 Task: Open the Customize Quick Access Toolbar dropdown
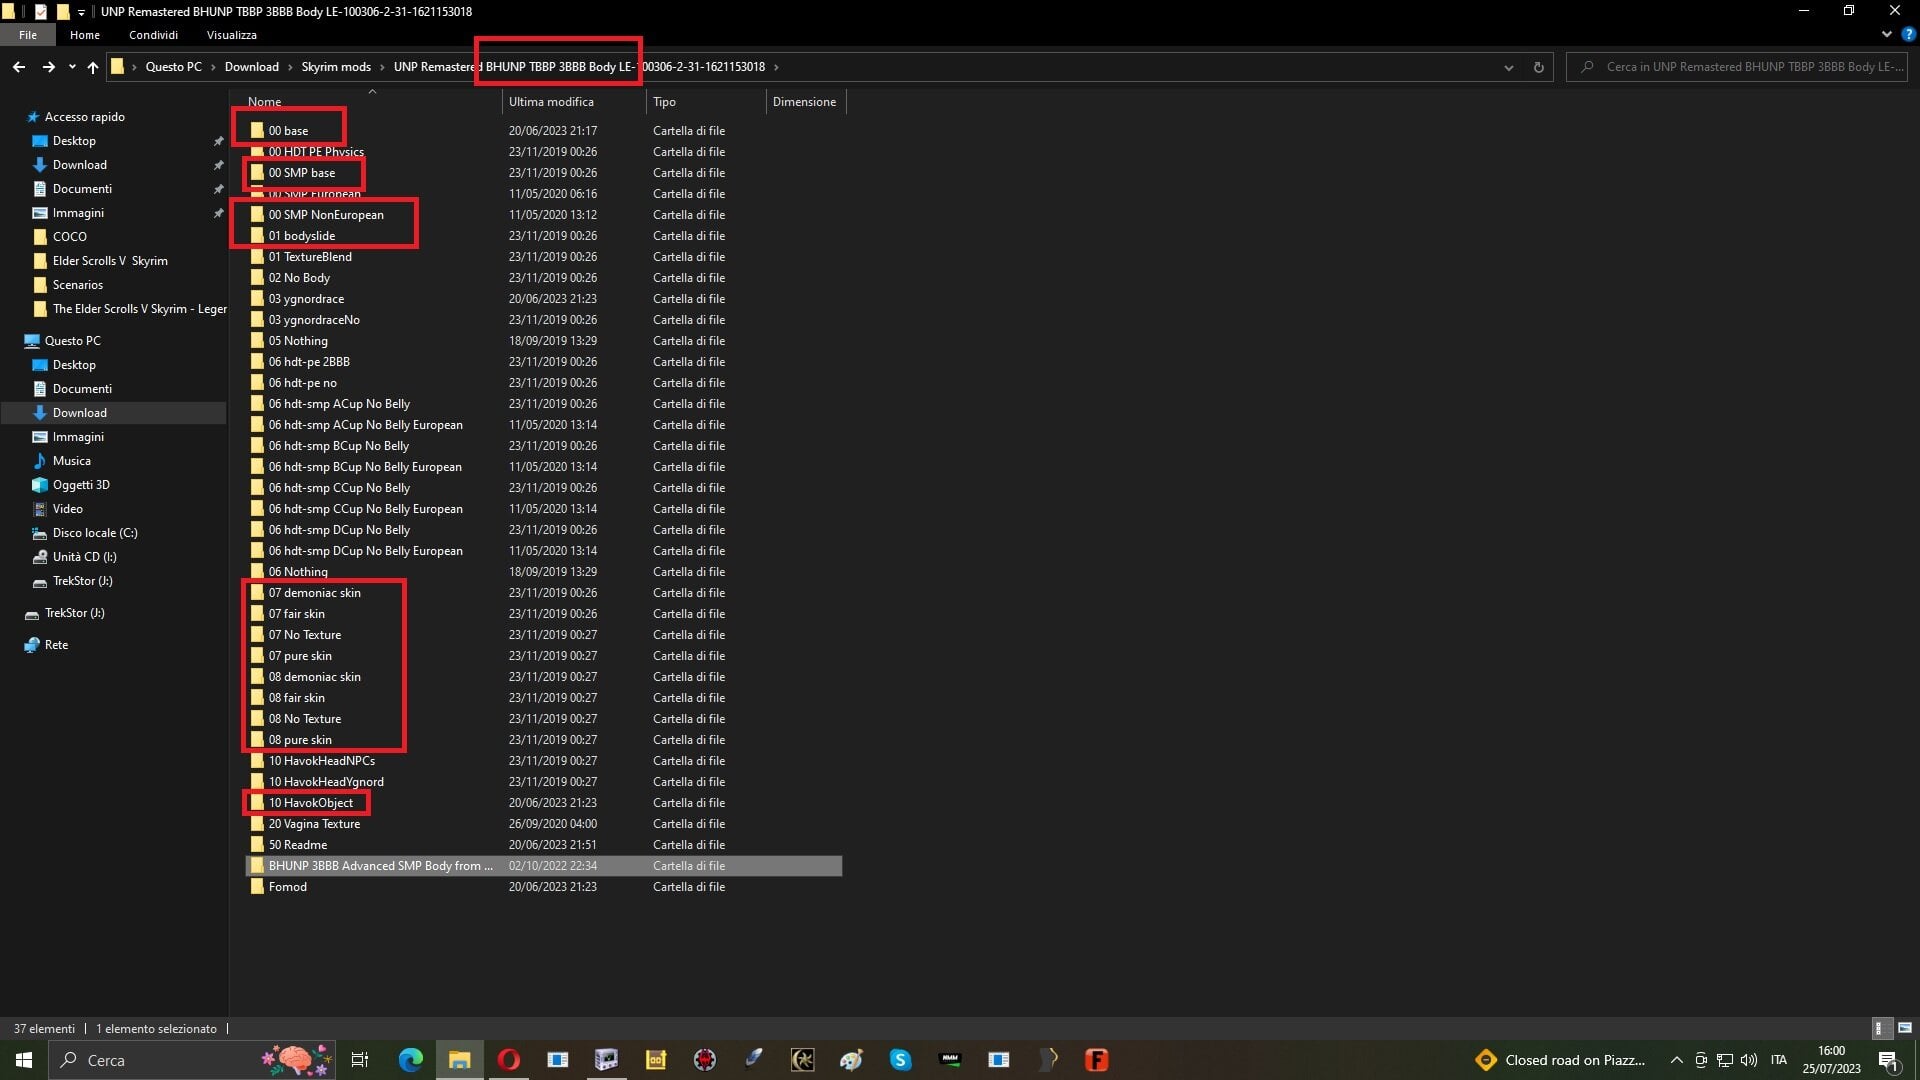82,12
